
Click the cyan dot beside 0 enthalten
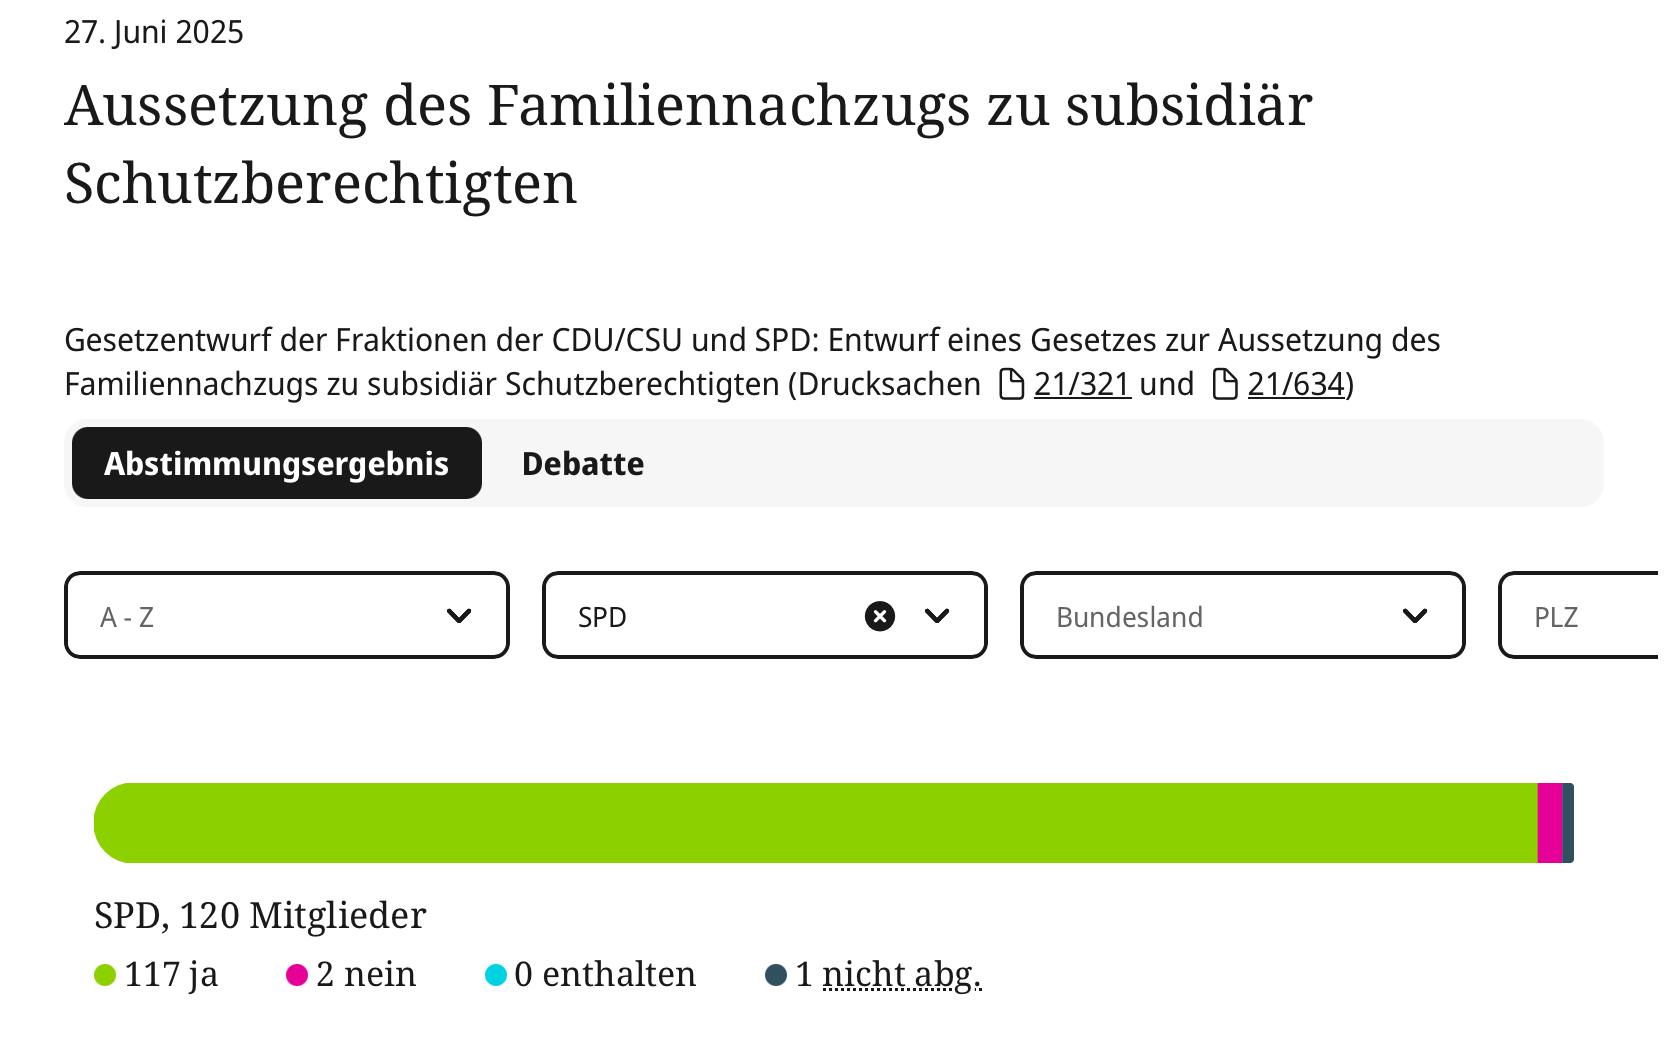tap(496, 975)
